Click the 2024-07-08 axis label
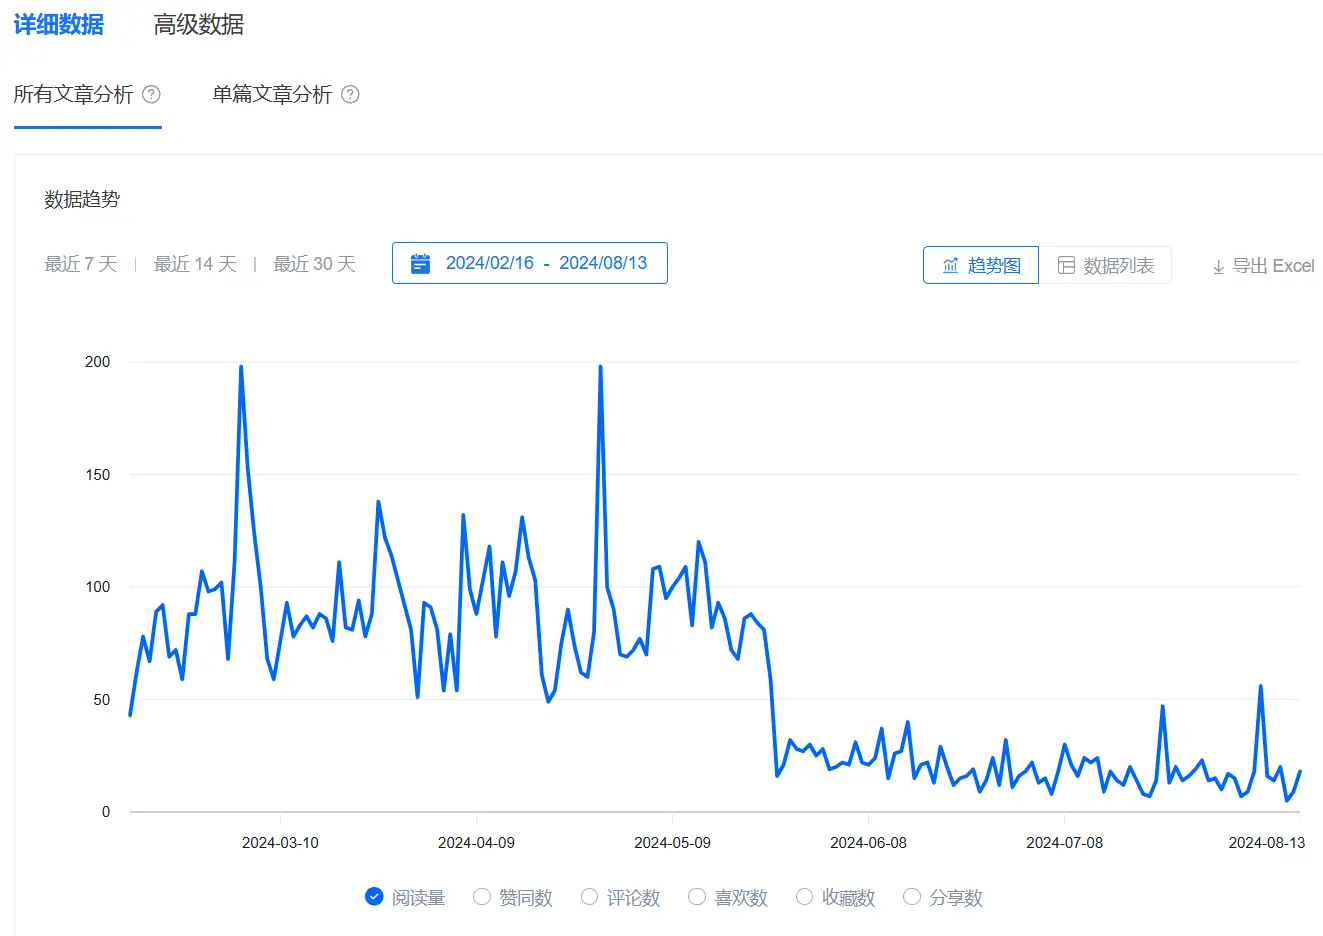1323x936 pixels. click(1064, 843)
